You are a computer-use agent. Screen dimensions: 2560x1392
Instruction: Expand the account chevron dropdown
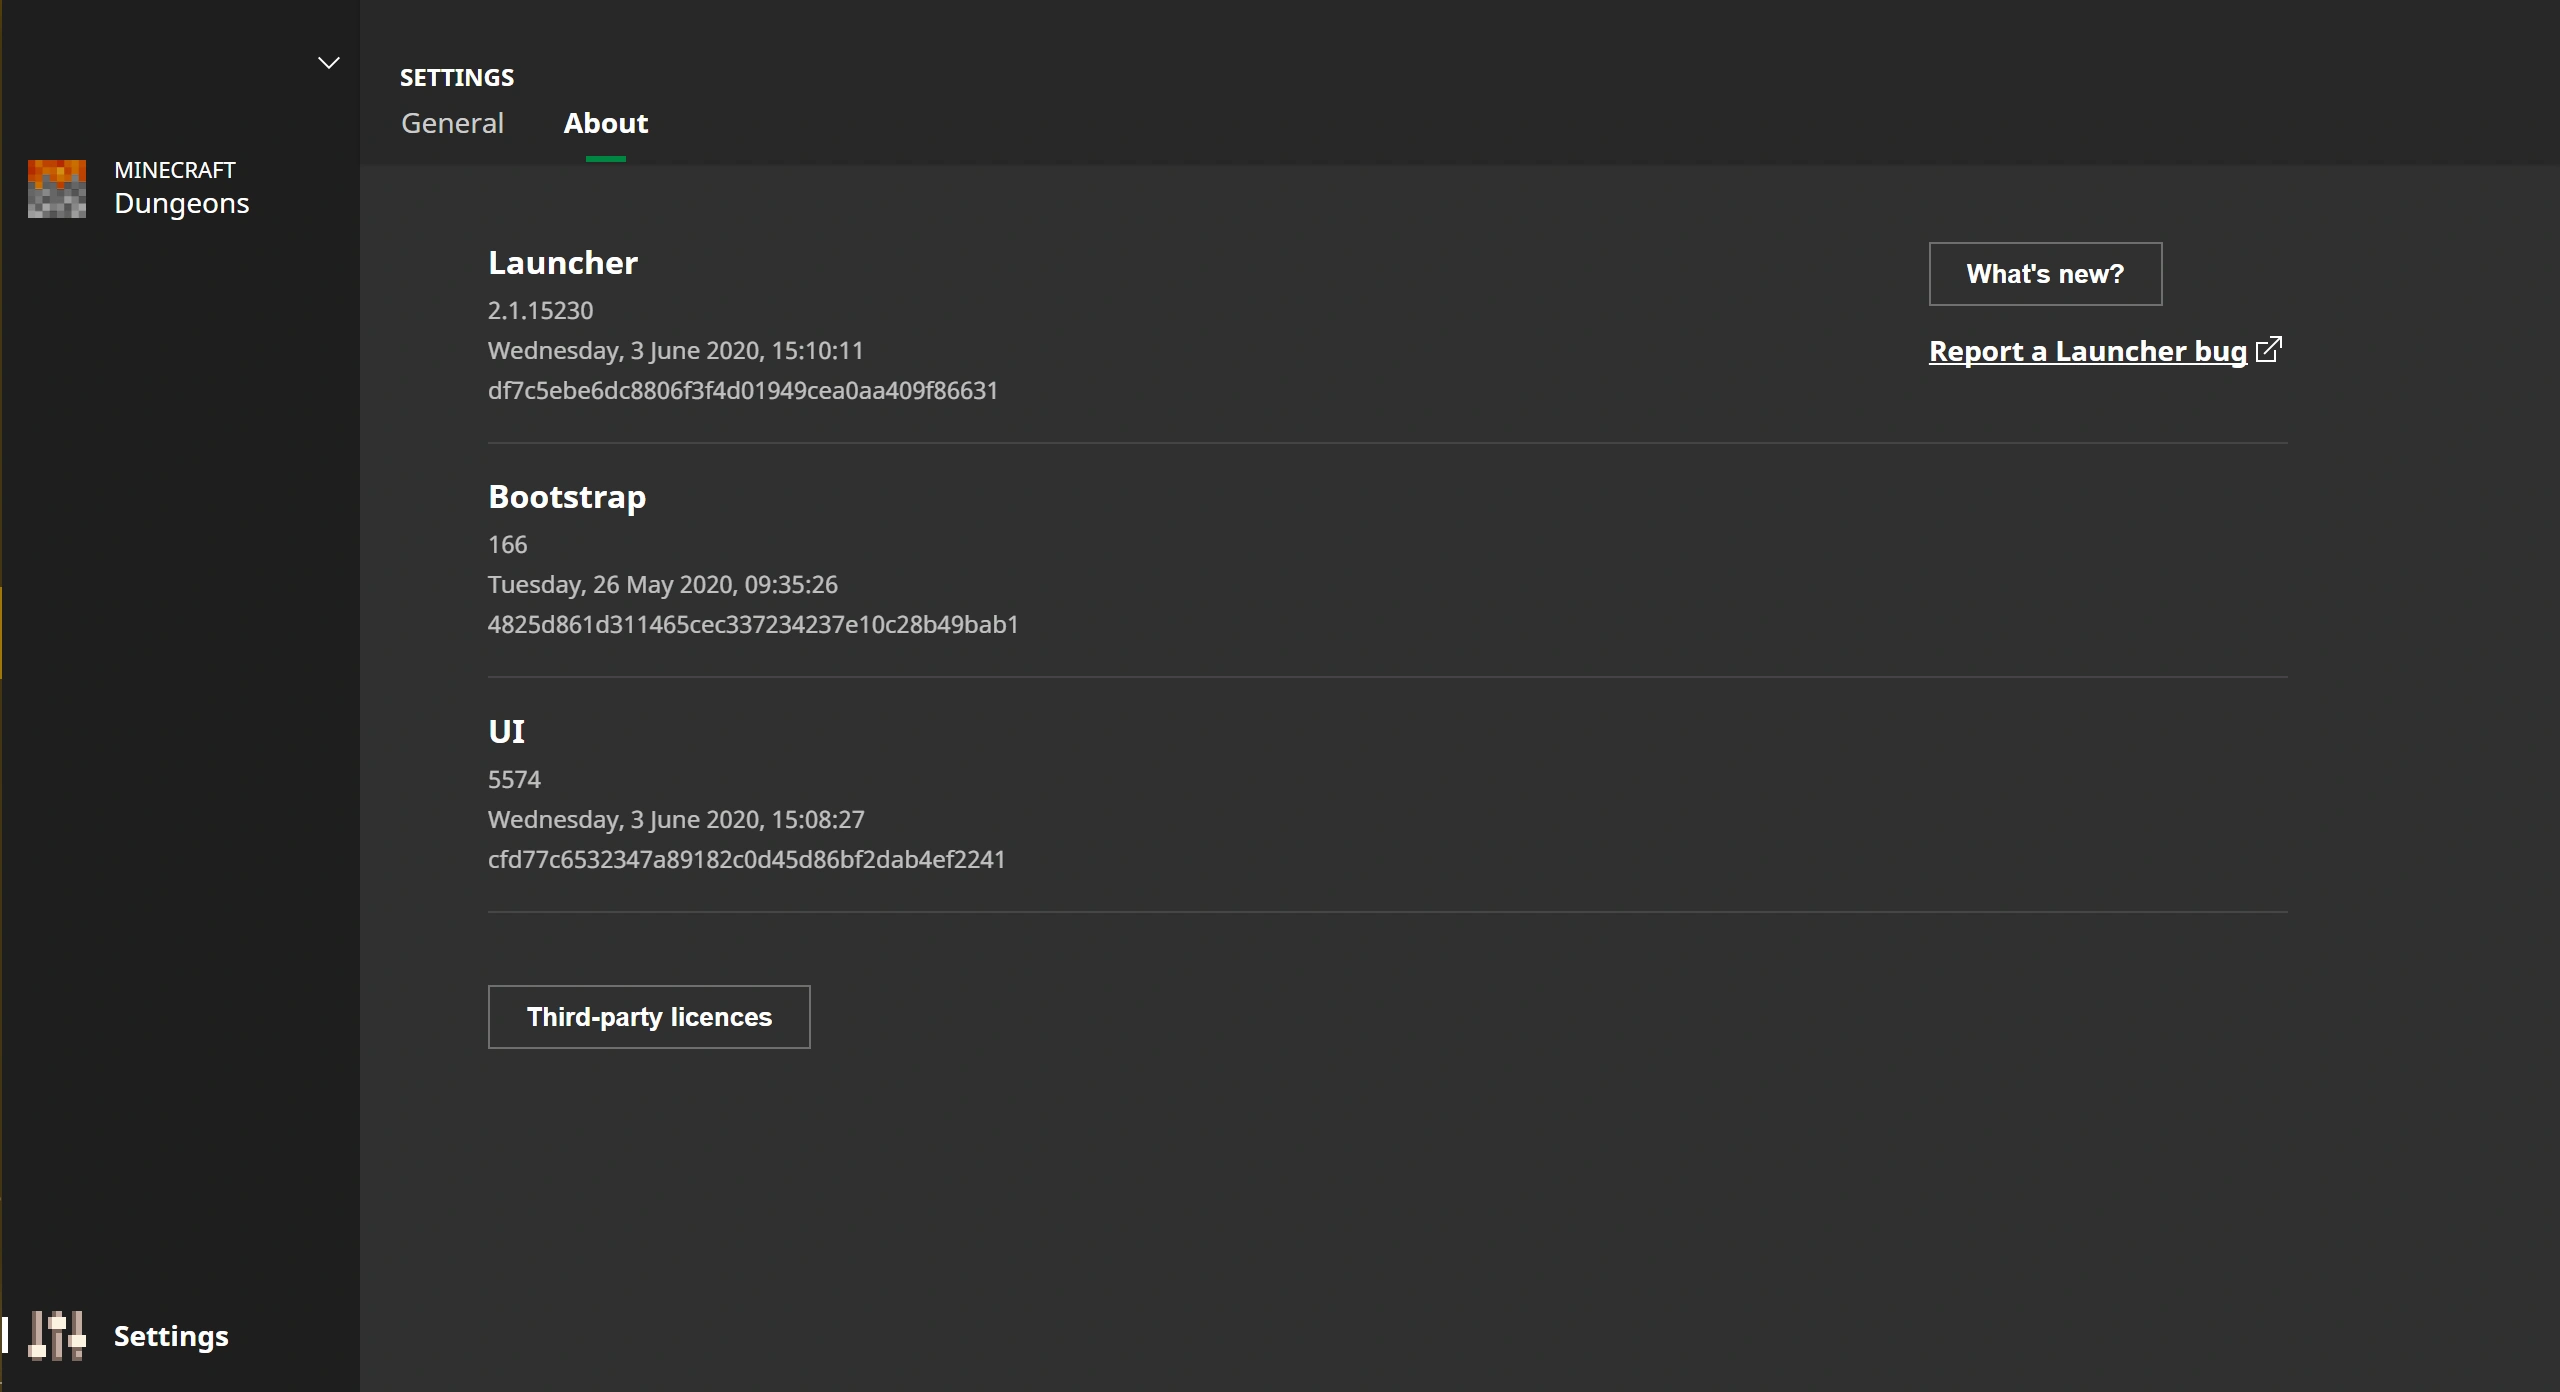[x=328, y=63]
